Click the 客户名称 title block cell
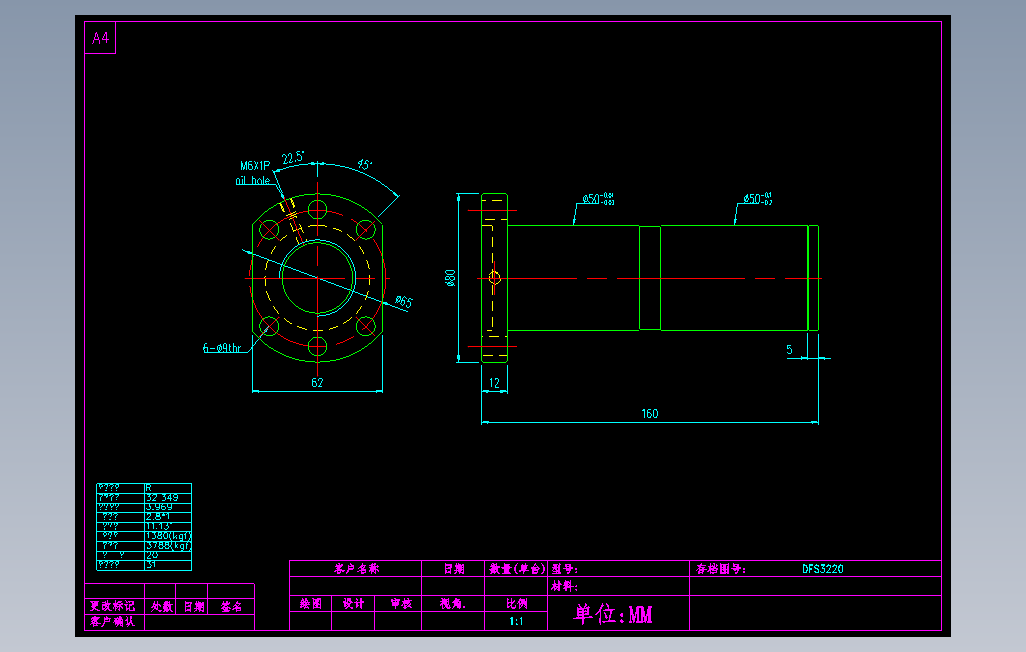 tap(356, 569)
